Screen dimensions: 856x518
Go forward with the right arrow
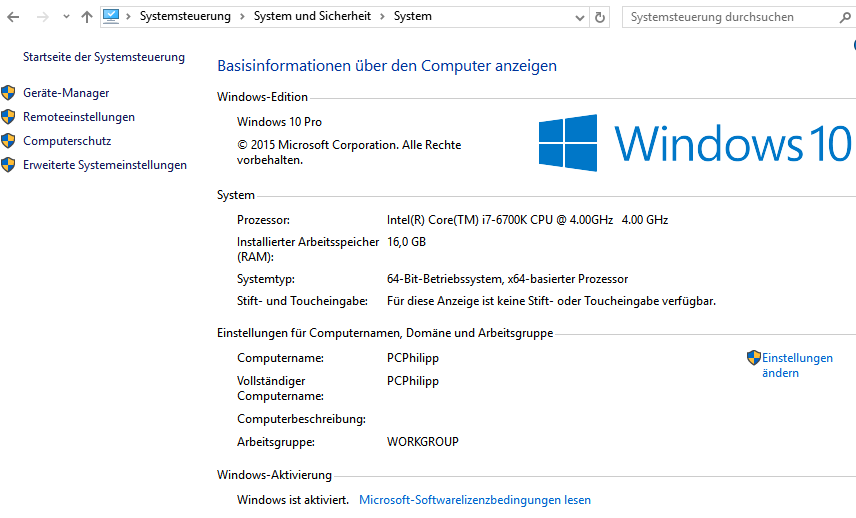tap(43, 17)
